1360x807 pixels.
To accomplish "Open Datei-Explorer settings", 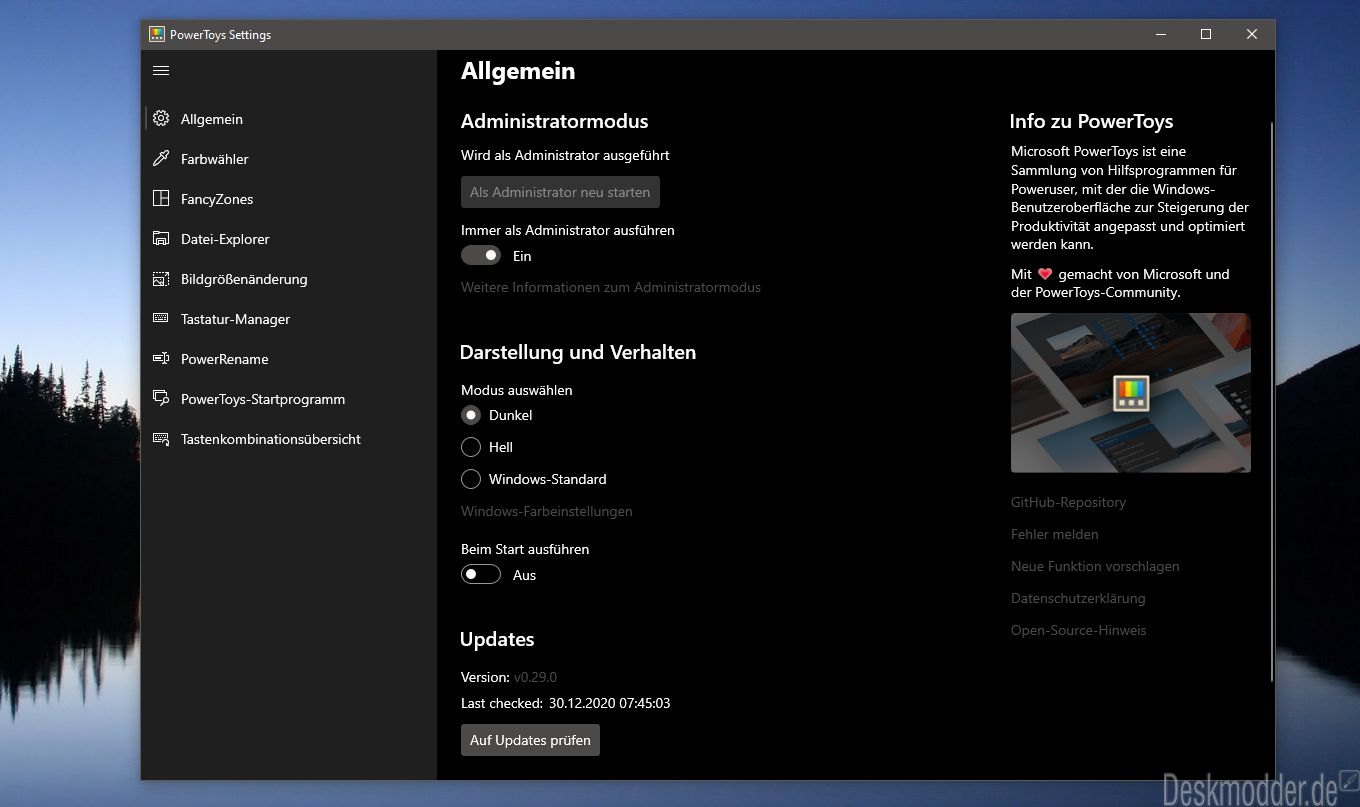I will (x=289, y=239).
